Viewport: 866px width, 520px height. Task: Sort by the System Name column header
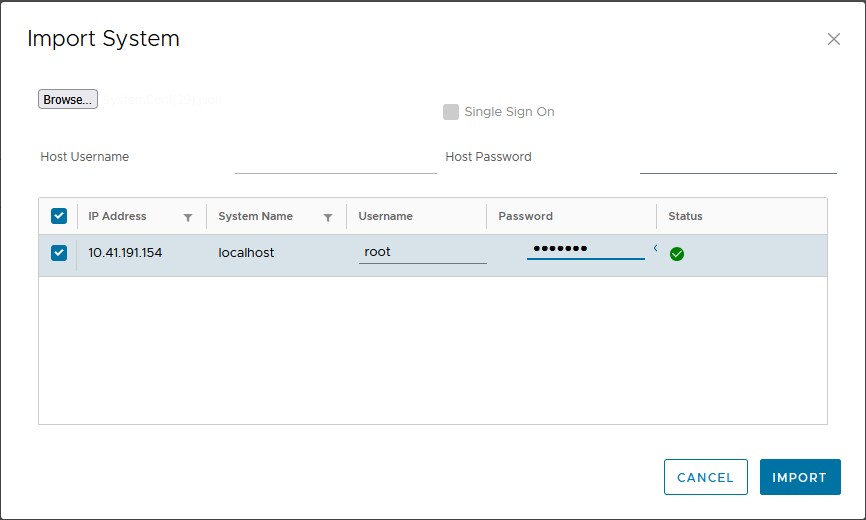click(x=255, y=216)
